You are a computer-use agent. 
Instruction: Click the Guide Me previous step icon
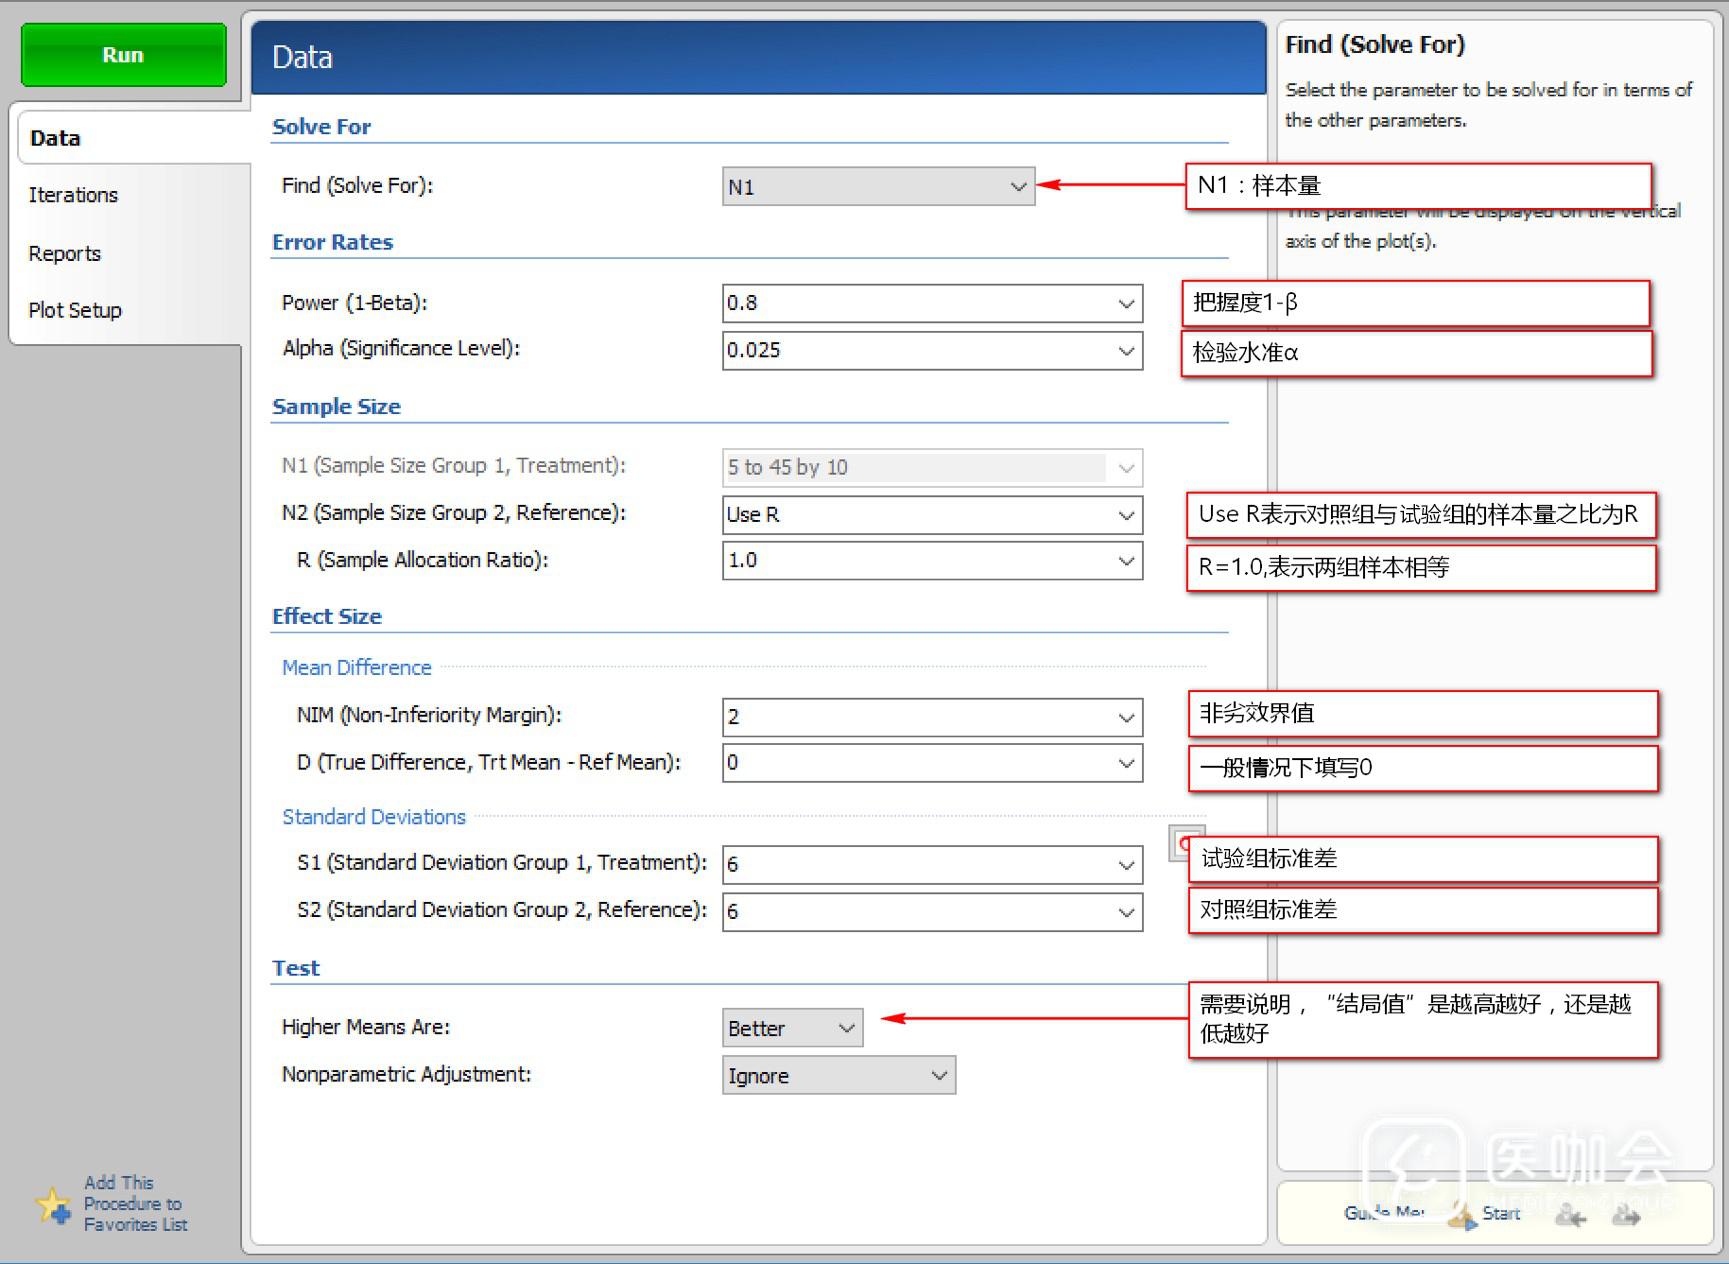click(1571, 1216)
